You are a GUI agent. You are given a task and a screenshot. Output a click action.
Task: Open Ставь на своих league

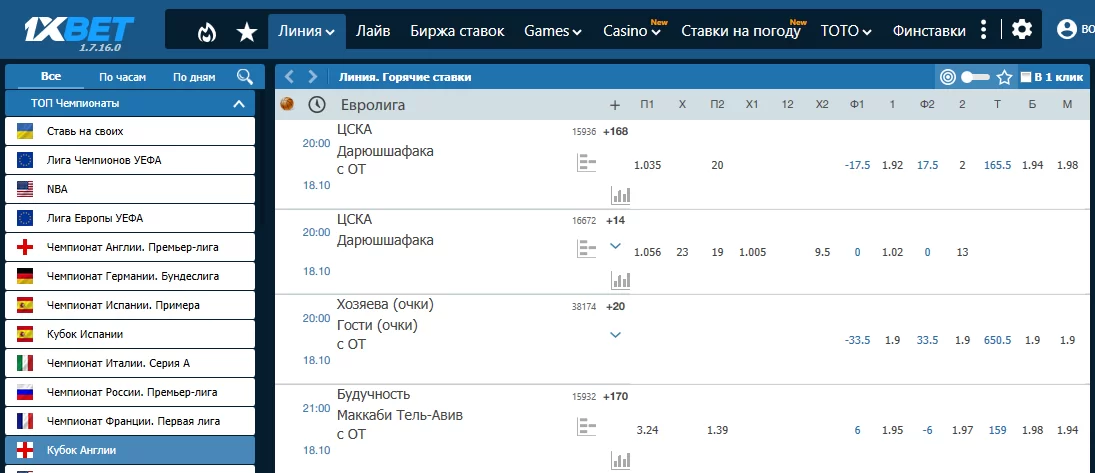pos(130,131)
